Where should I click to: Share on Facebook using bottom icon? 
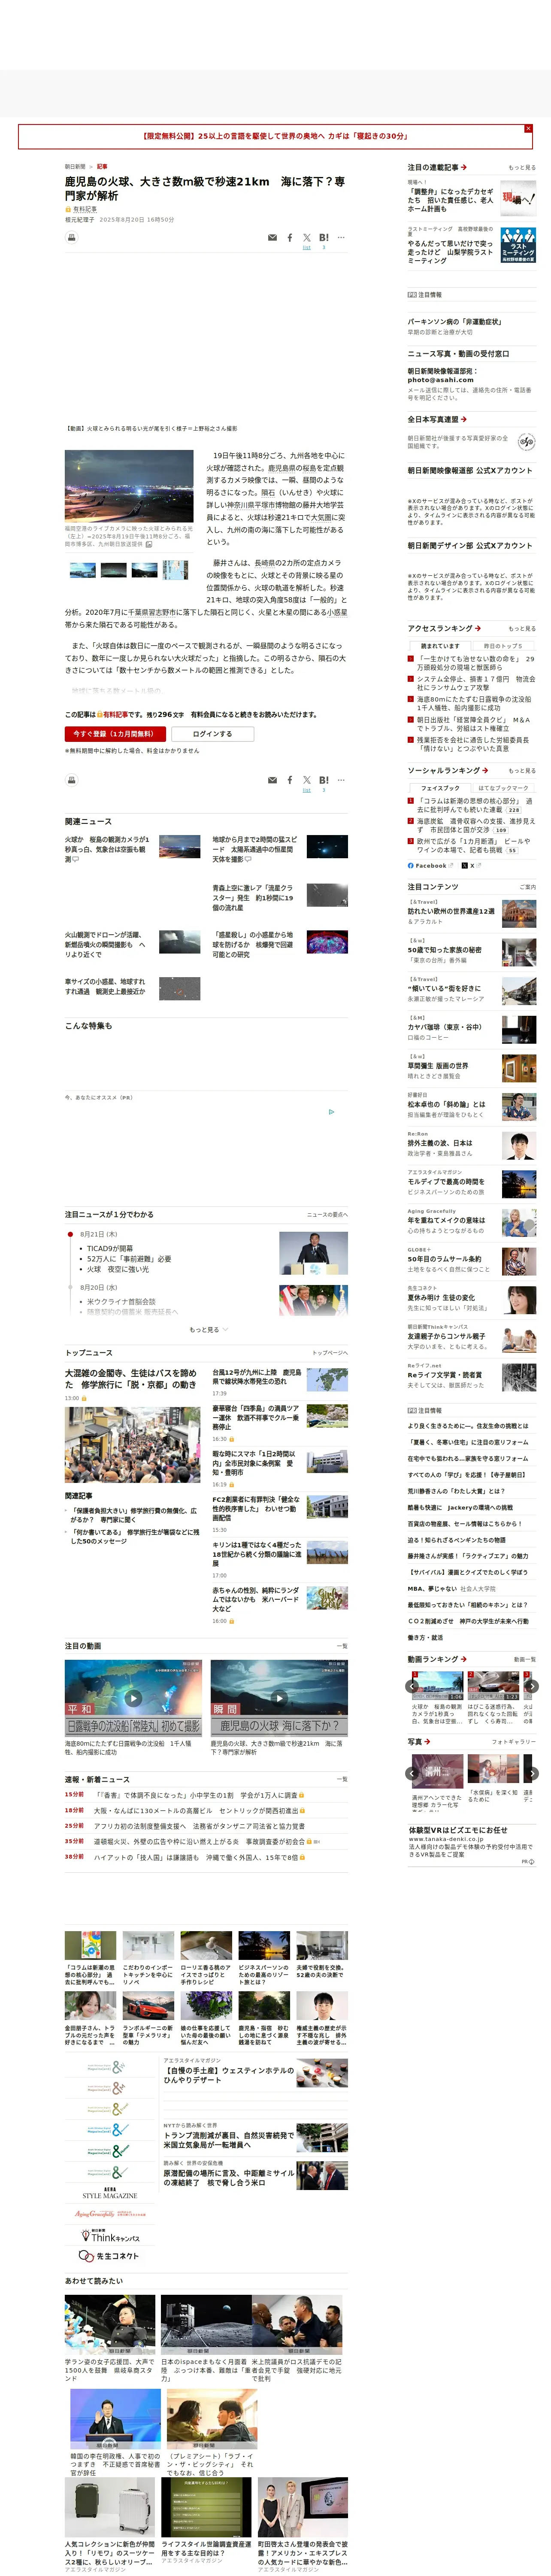pos(290,780)
